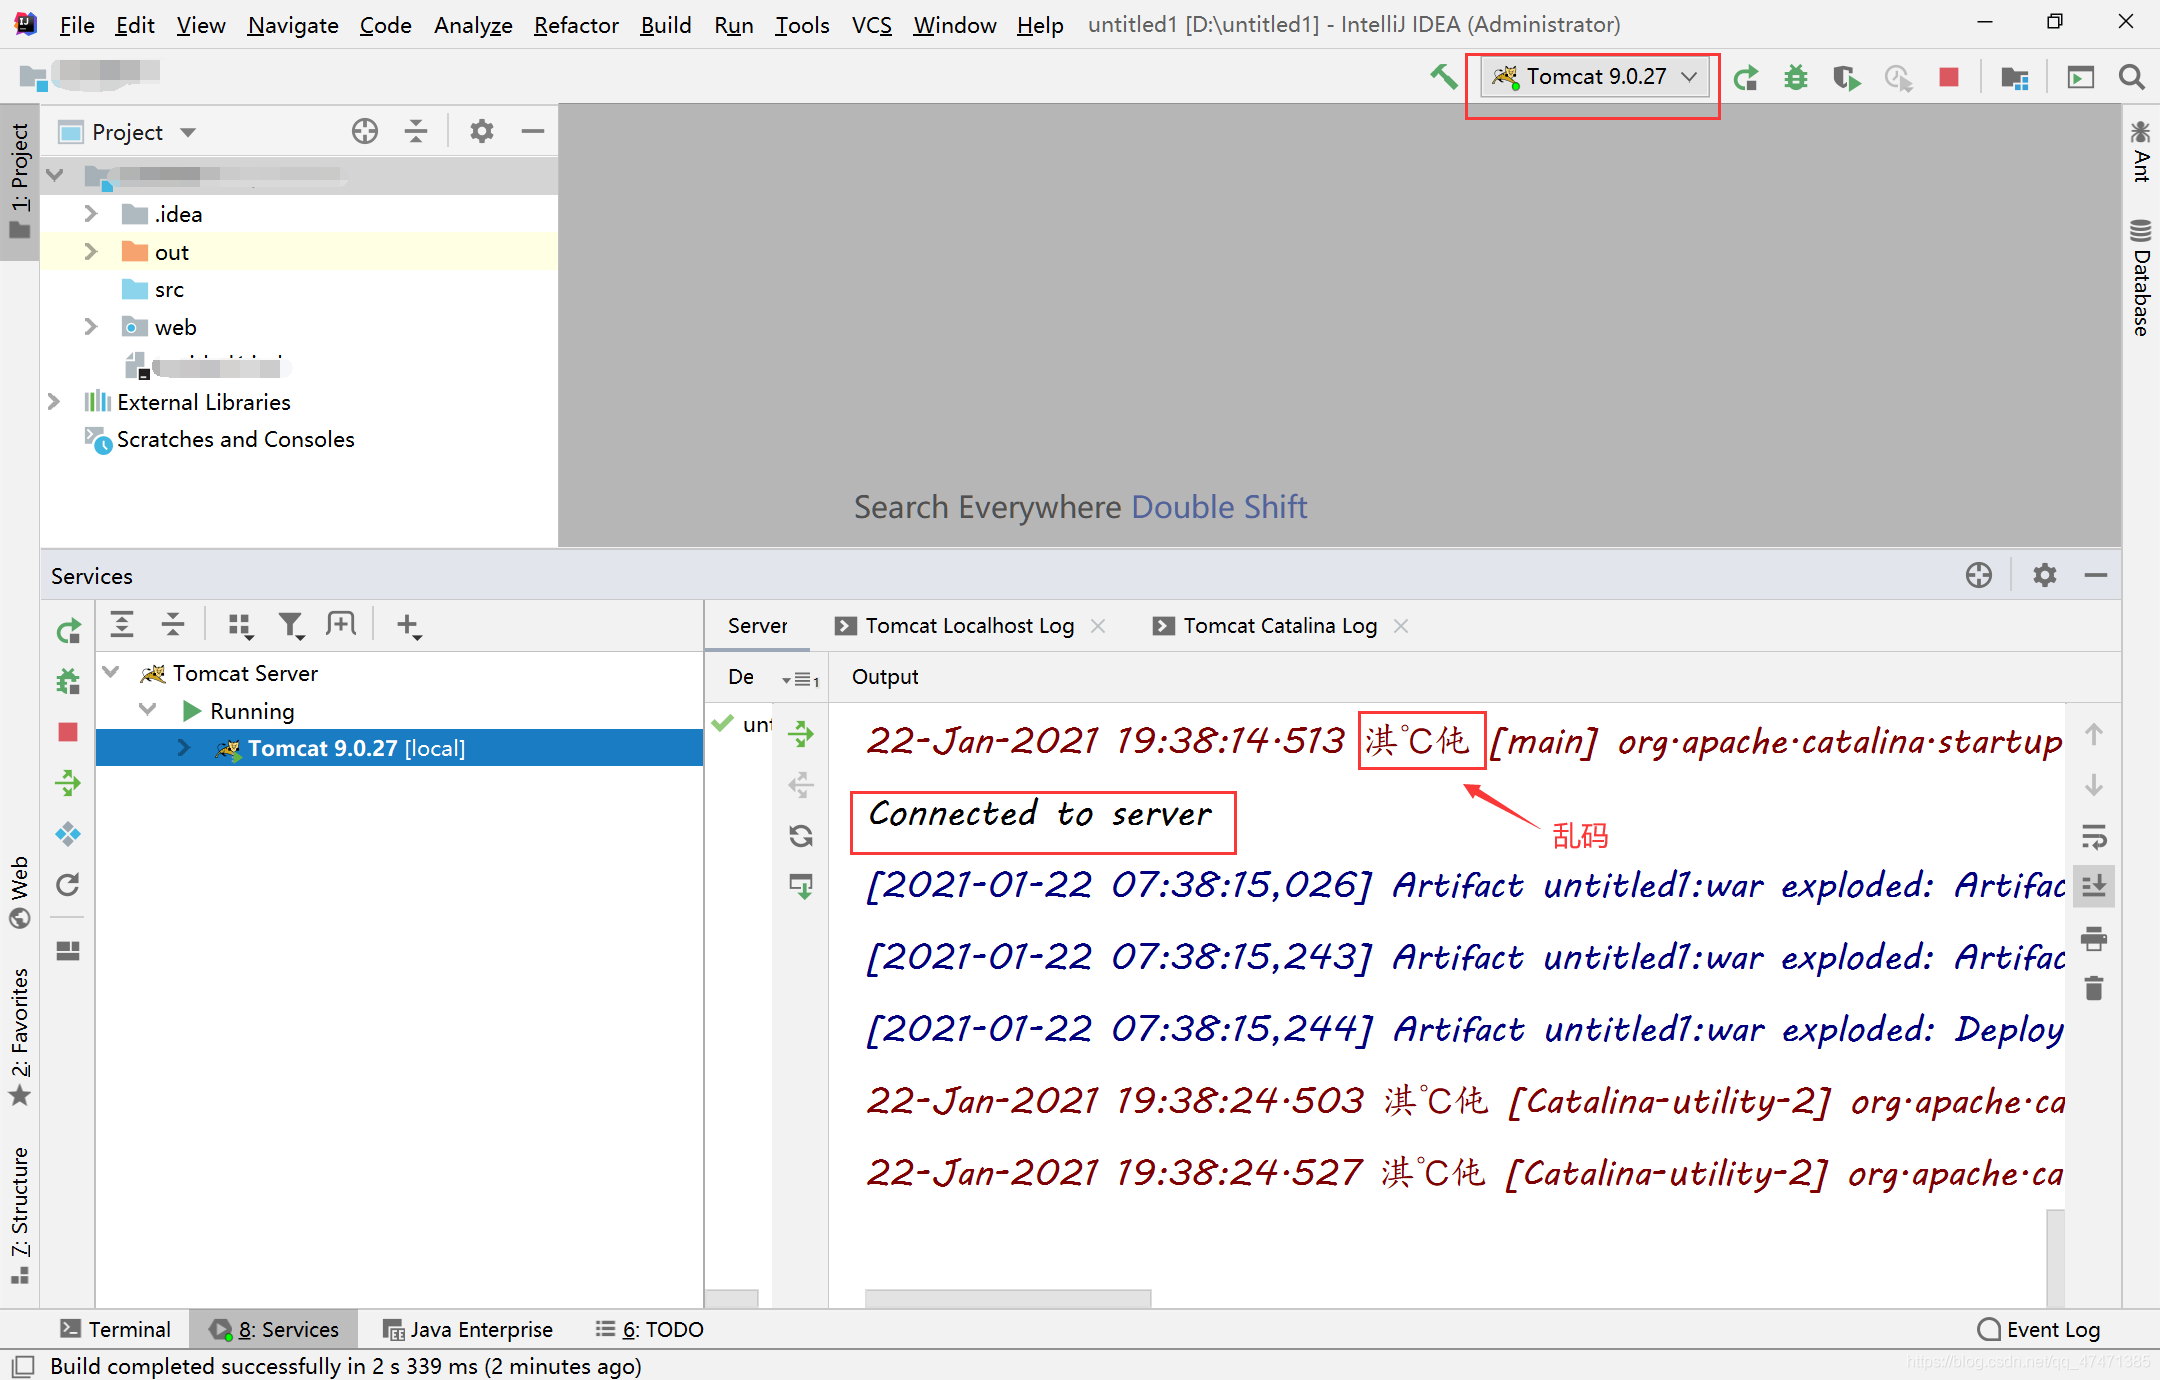The width and height of the screenshot is (2160, 1380).
Task: Open the Tomcat 9.0.27 run configuration dropdown
Action: [x=1594, y=77]
